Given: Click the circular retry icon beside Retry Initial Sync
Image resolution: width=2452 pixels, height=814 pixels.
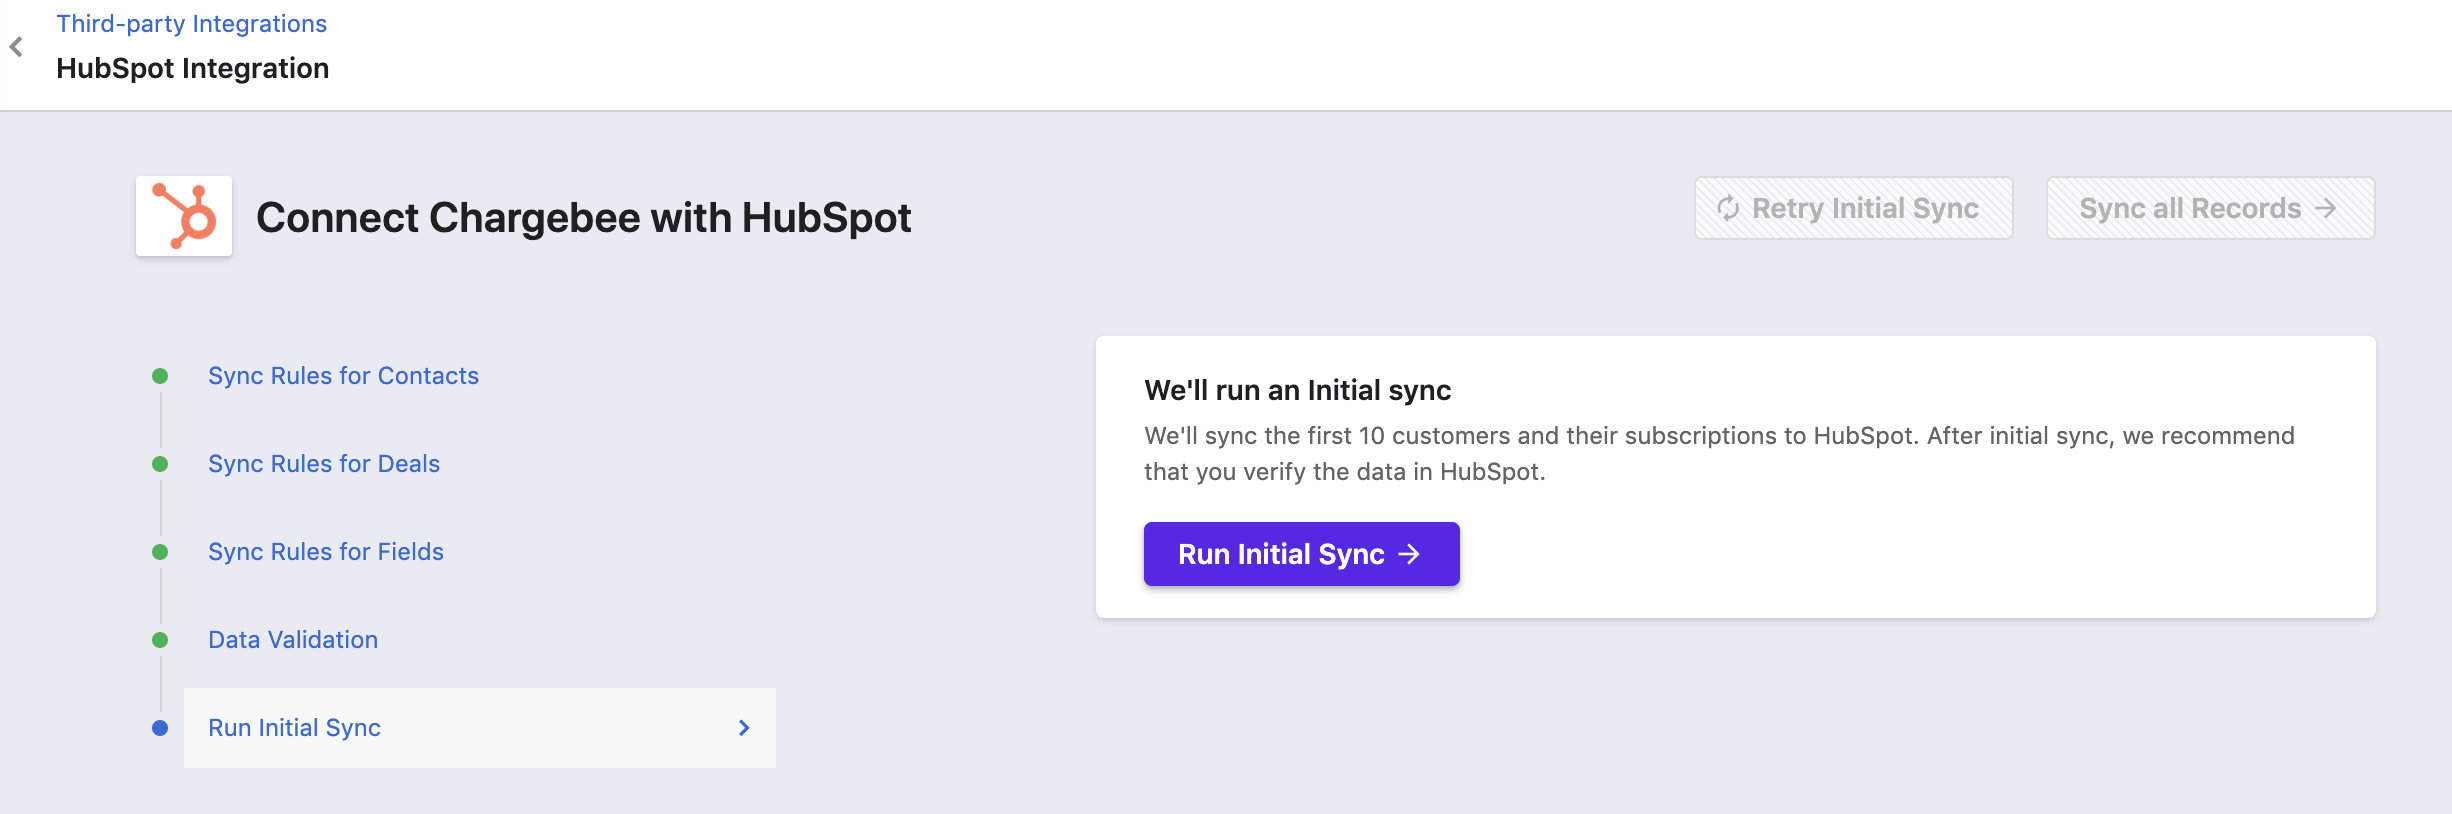Looking at the screenshot, I should 1728,208.
